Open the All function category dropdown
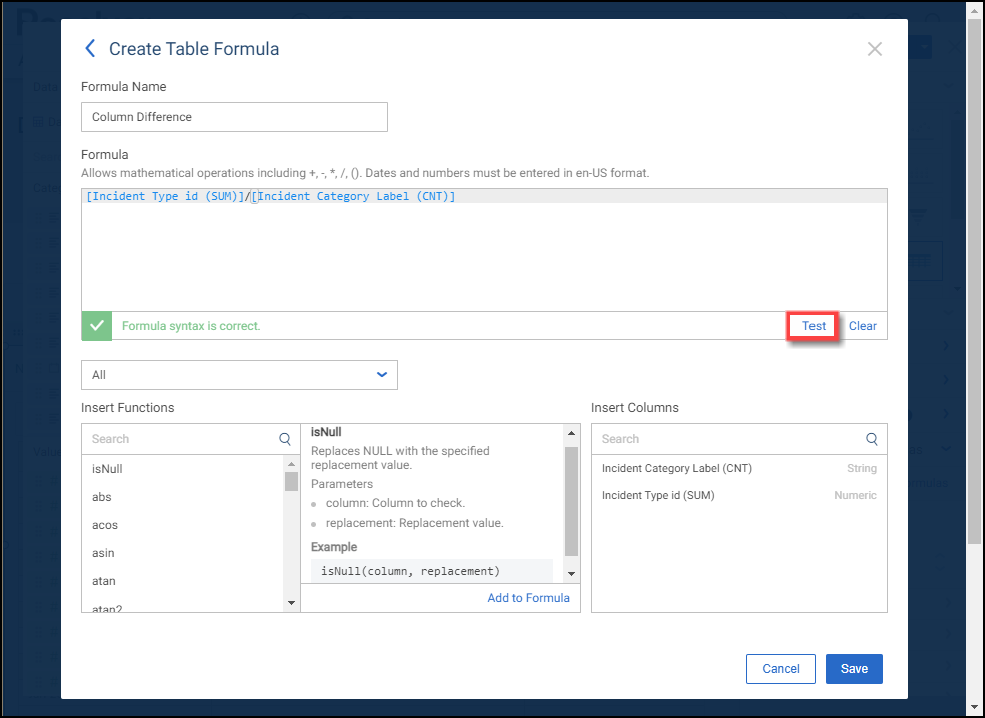Viewport: 985px width, 718px height. point(239,375)
